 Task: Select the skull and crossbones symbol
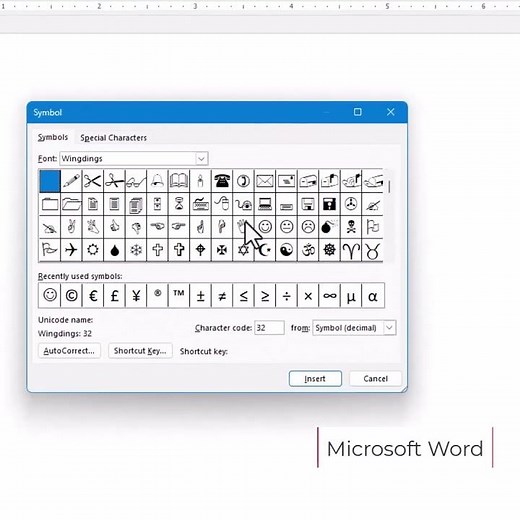pyautogui.click(x=351, y=227)
